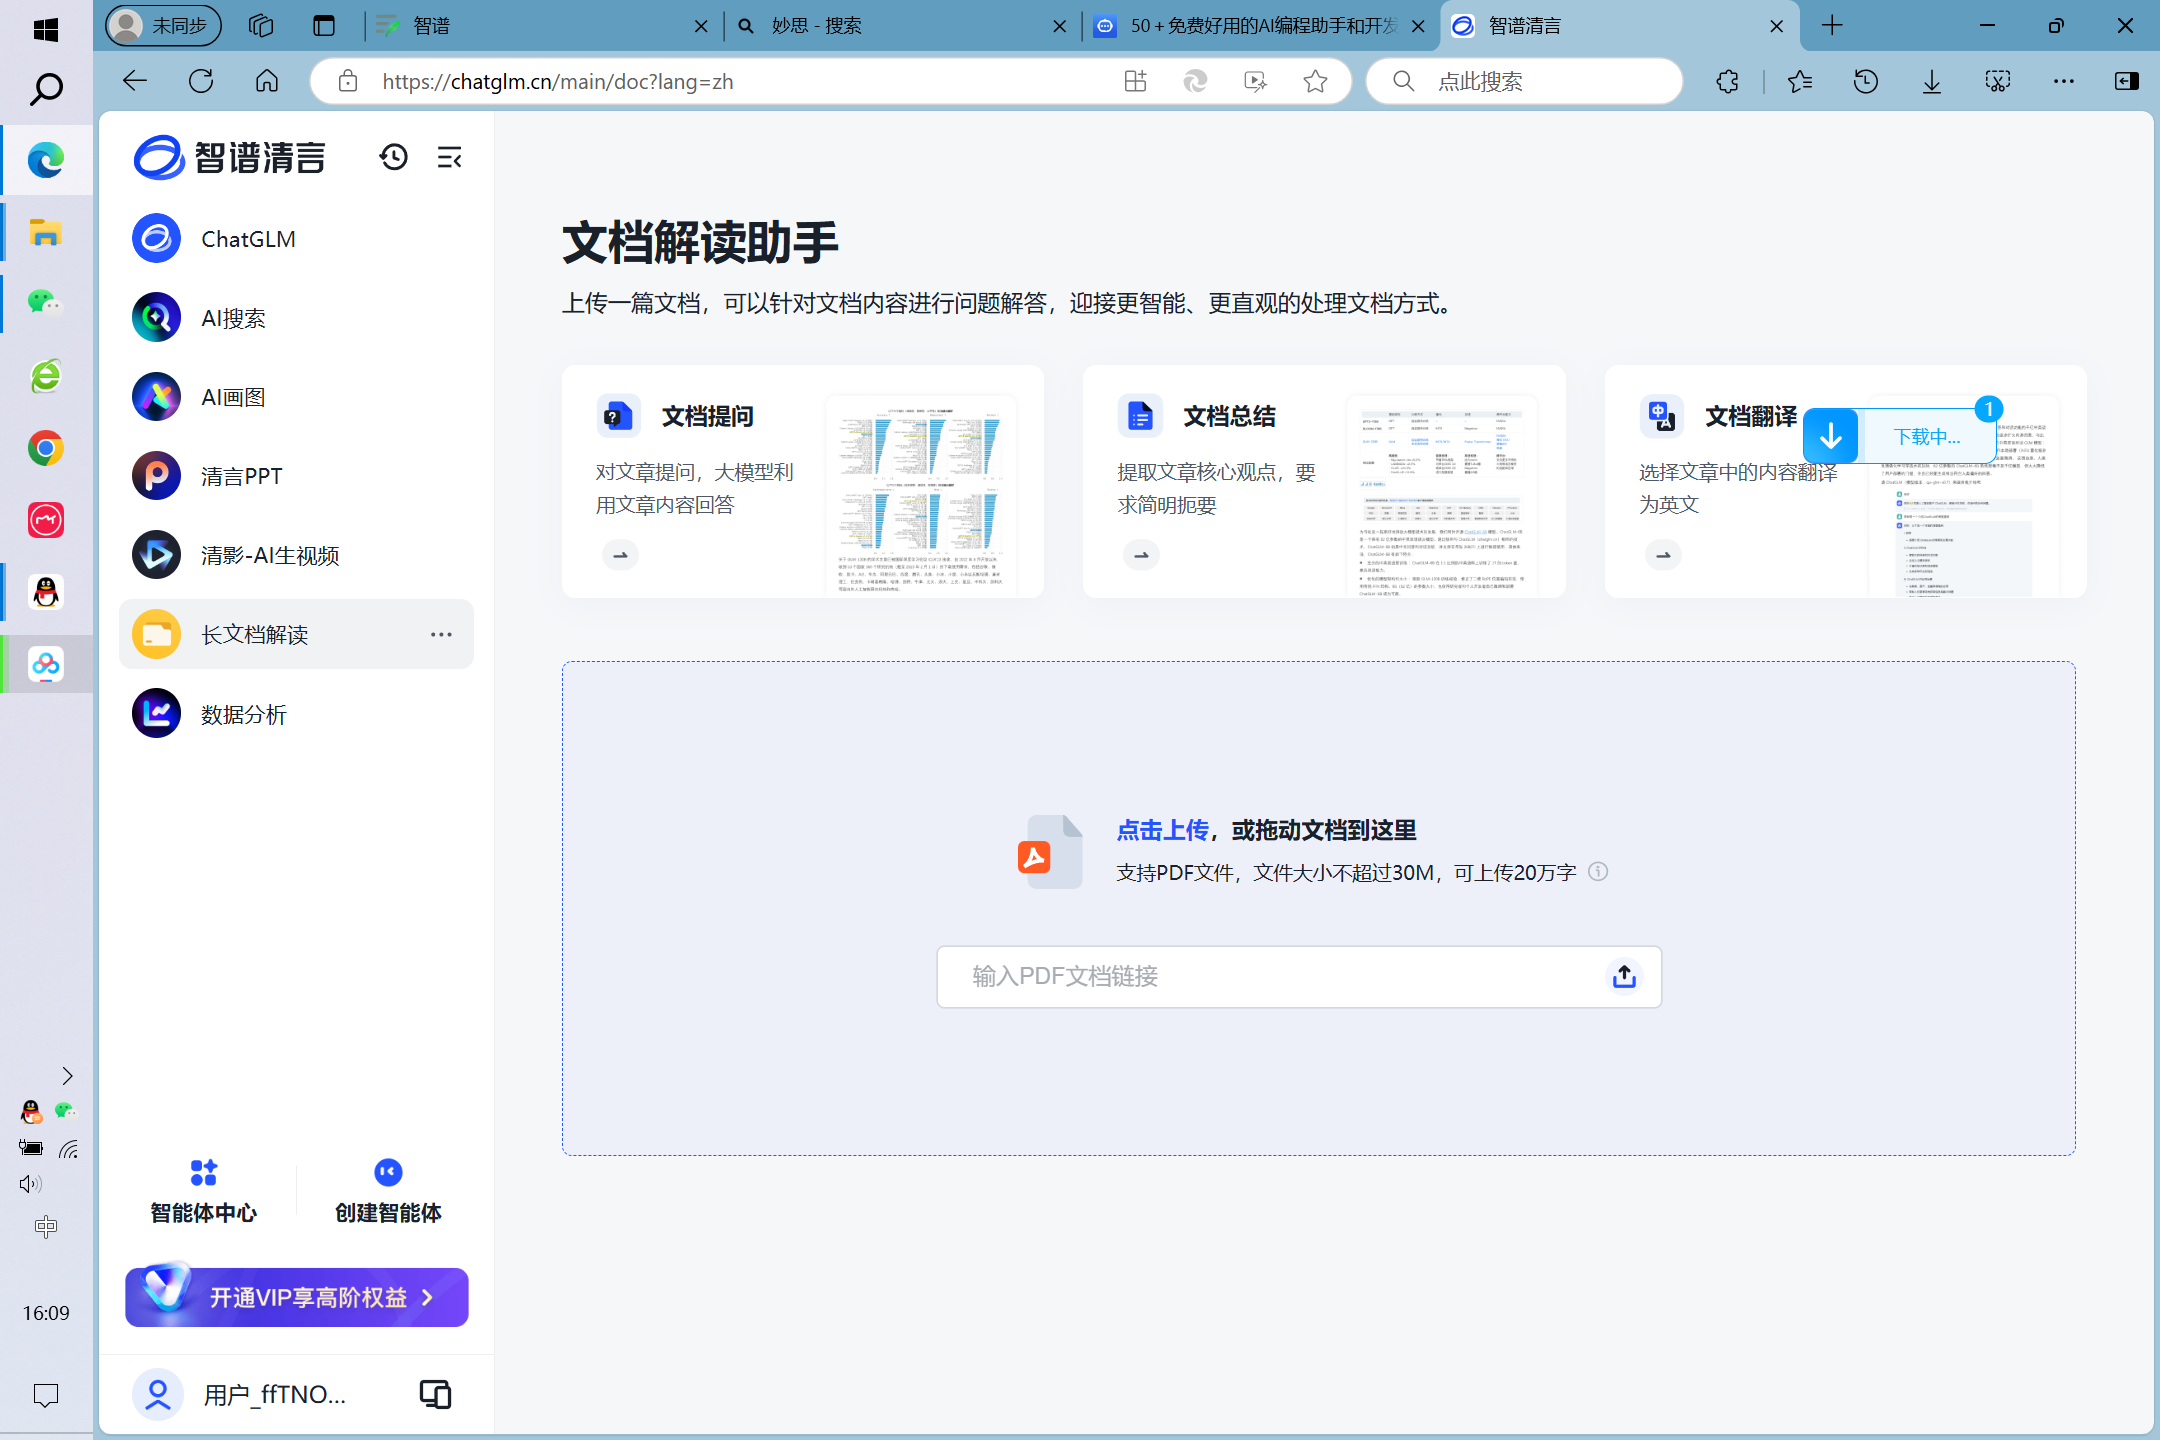Viewport: 2160px width, 1440px height.
Task: Expand the hidden tray icons chevron
Action: pos(67,1076)
